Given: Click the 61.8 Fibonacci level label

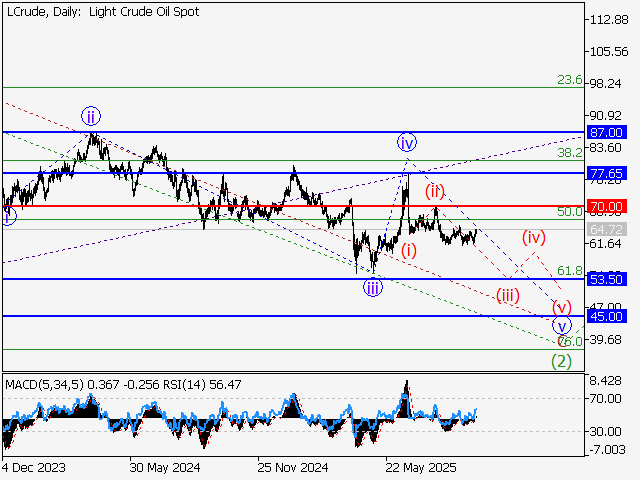Looking at the screenshot, I should (569, 271).
